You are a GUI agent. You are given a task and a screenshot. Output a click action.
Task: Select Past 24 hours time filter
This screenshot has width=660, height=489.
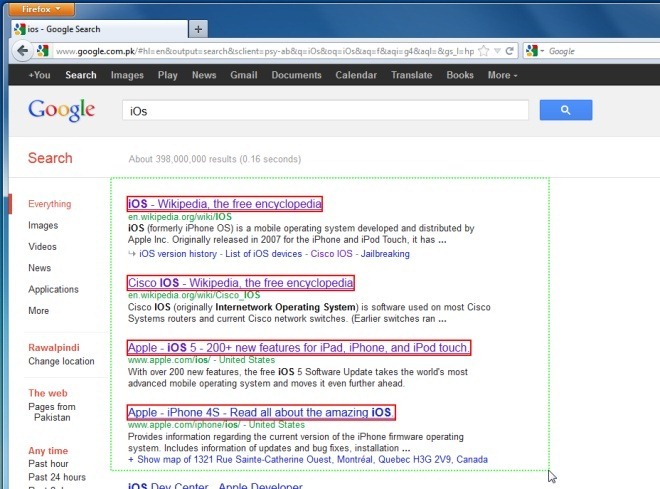57,477
